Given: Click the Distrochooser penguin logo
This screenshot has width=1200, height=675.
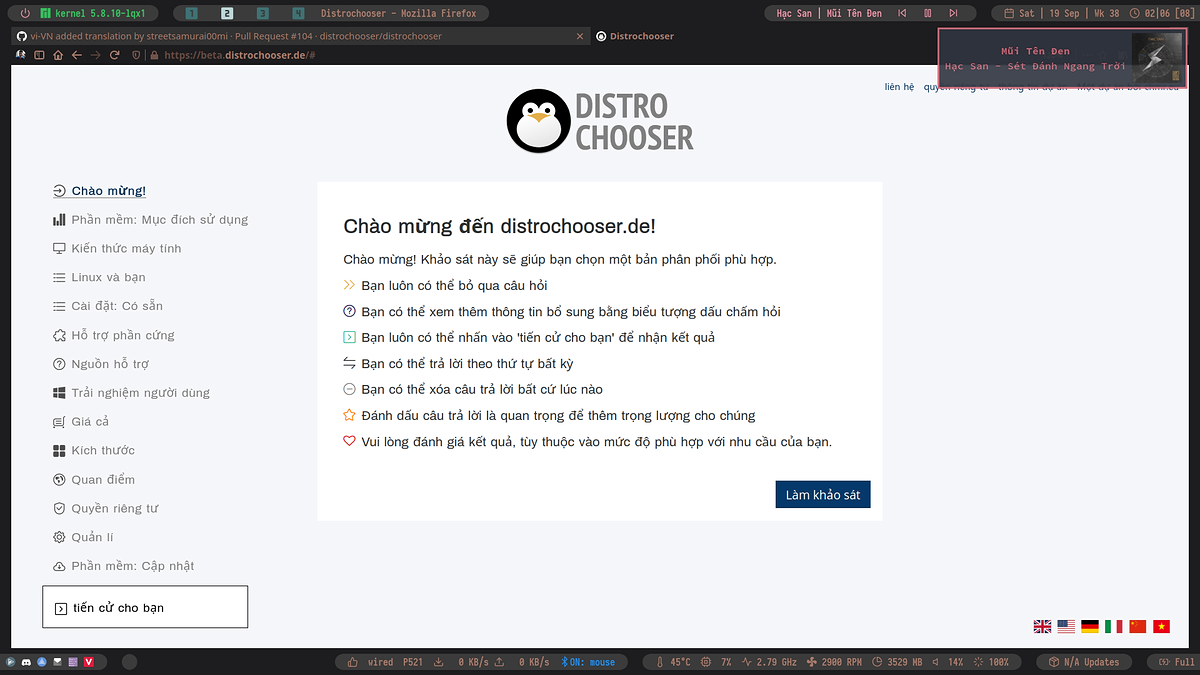Looking at the screenshot, I should (600, 121).
